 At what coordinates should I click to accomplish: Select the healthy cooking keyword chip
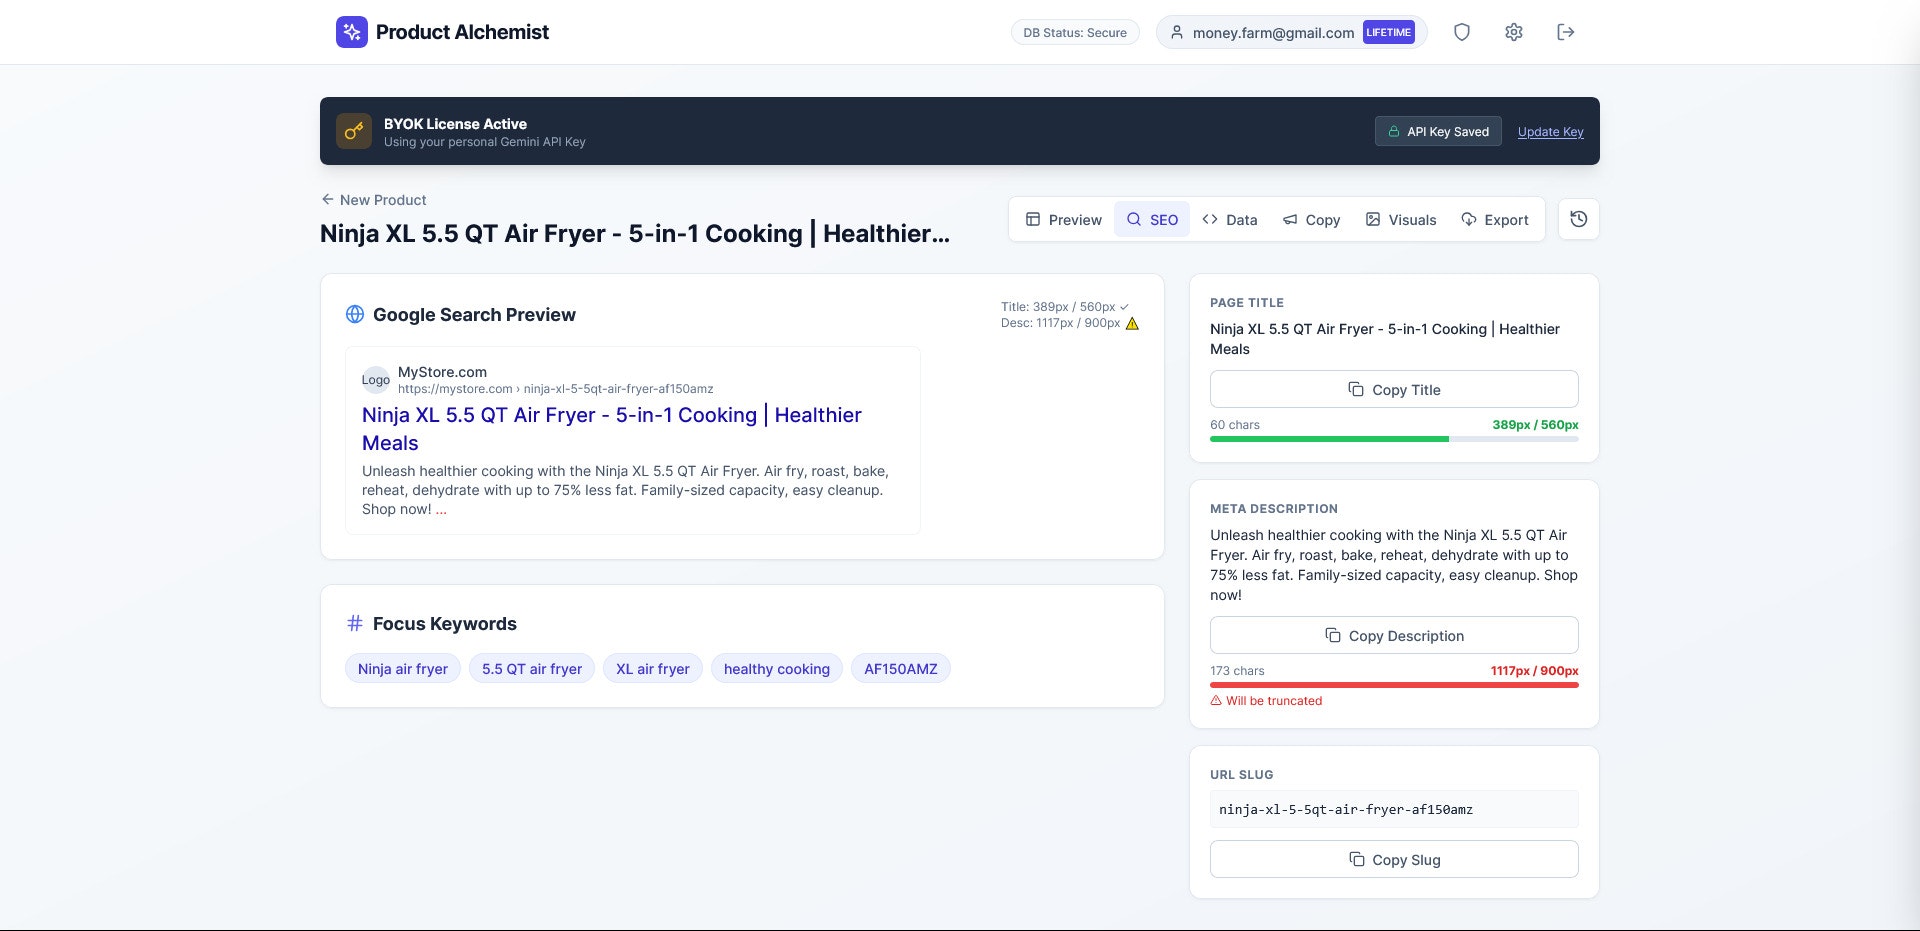click(777, 668)
